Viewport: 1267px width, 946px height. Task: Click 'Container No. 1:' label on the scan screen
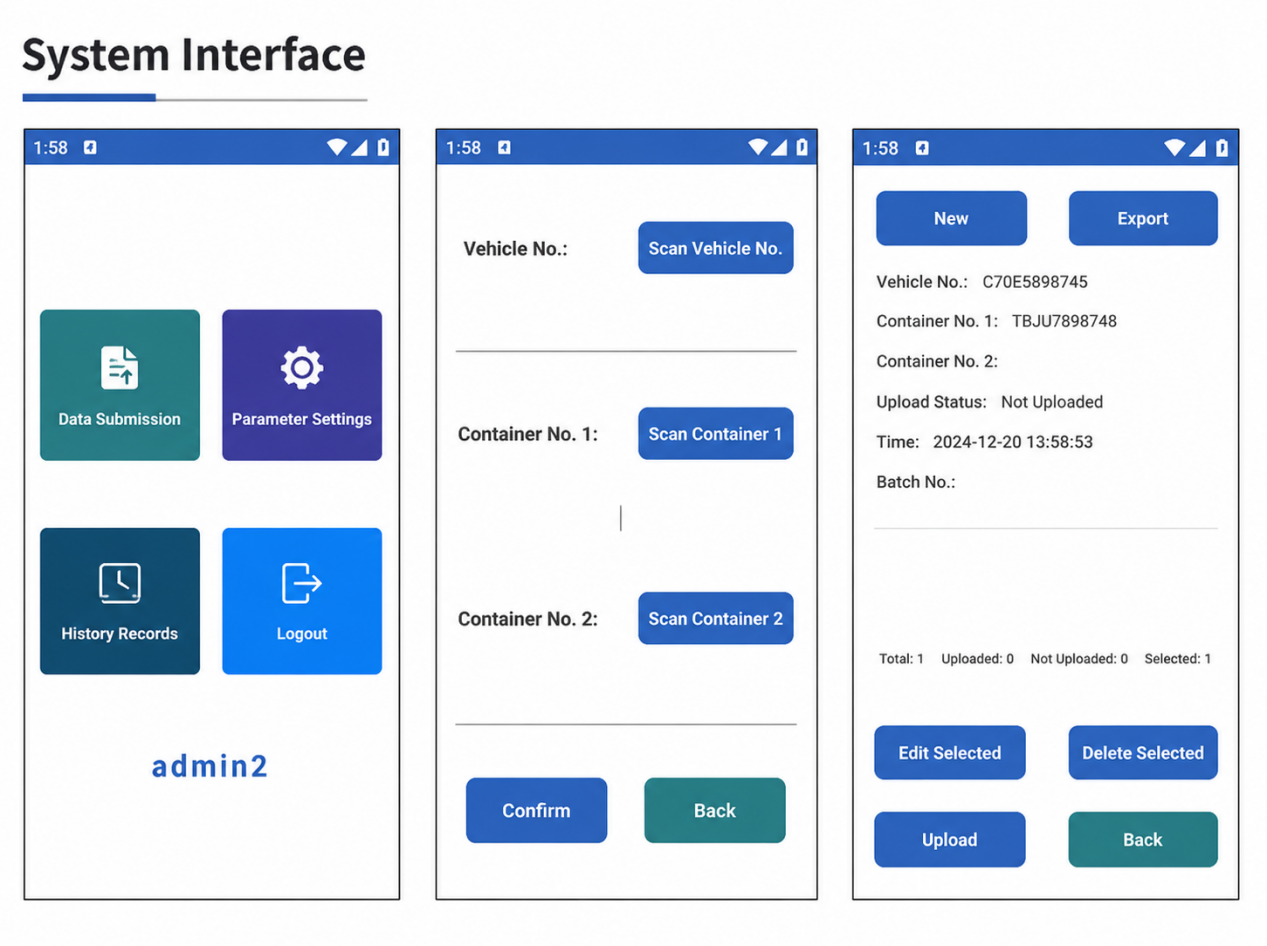pos(528,434)
